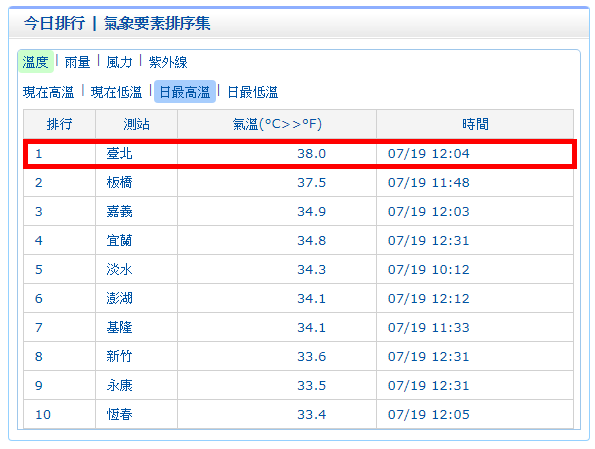The height and width of the screenshot is (449, 595).
Task: Open station 淡水
Action: [x=120, y=269]
